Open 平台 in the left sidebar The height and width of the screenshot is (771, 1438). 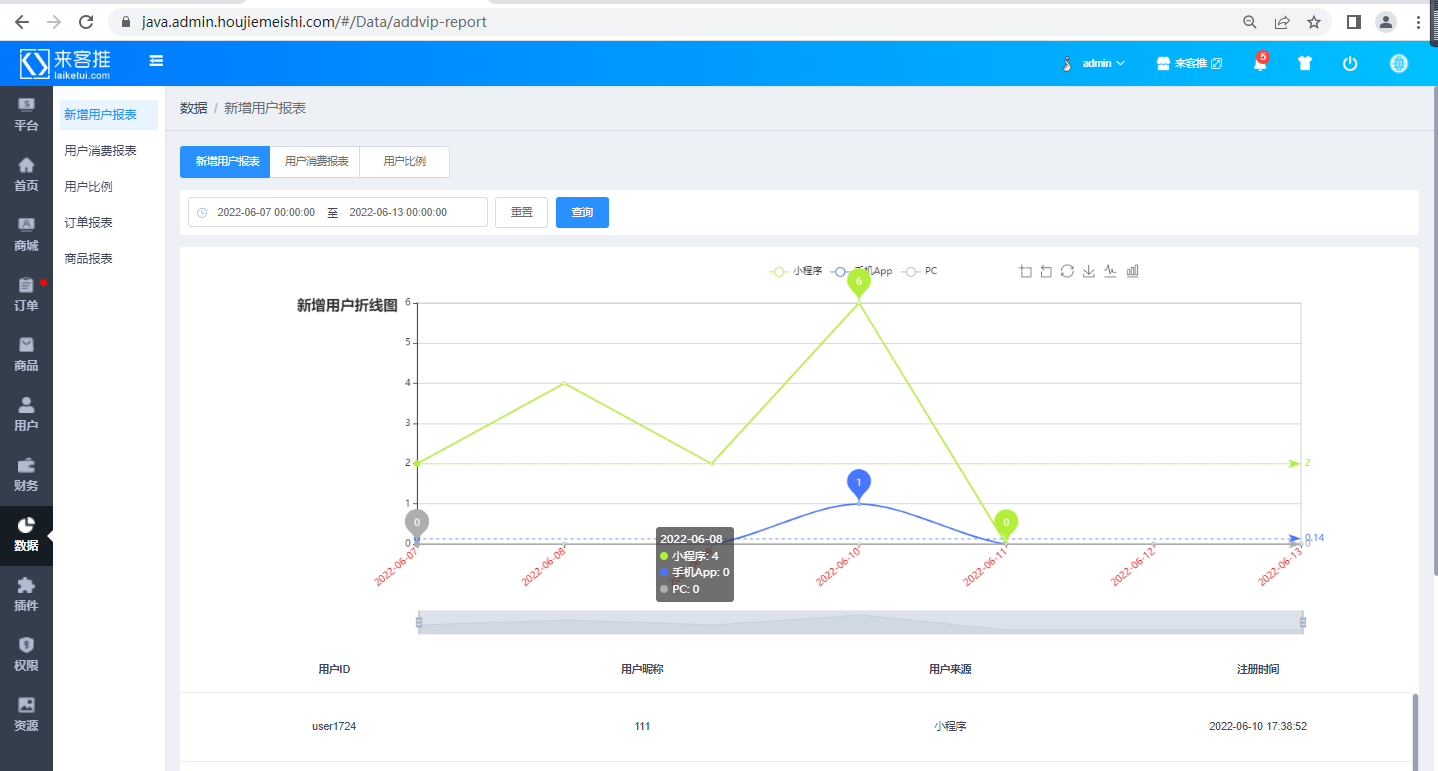click(26, 115)
